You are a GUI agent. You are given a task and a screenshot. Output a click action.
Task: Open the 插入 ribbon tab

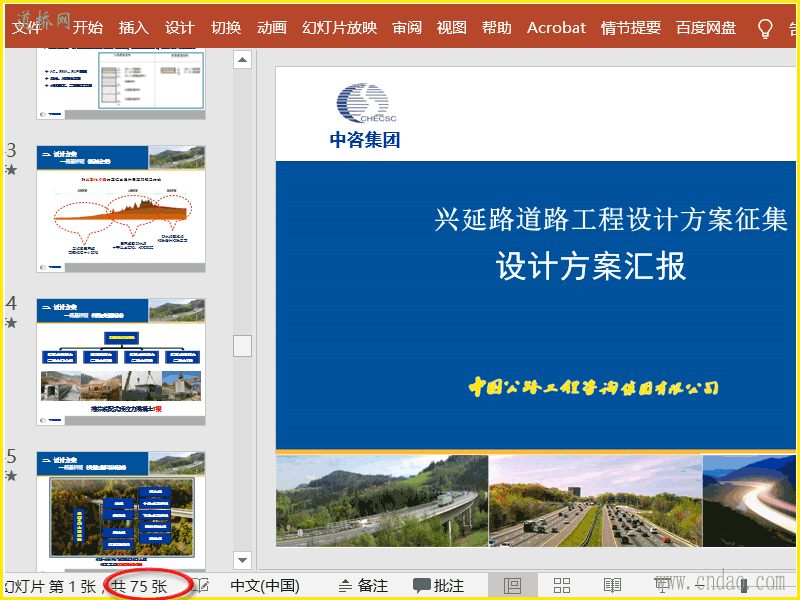(134, 28)
